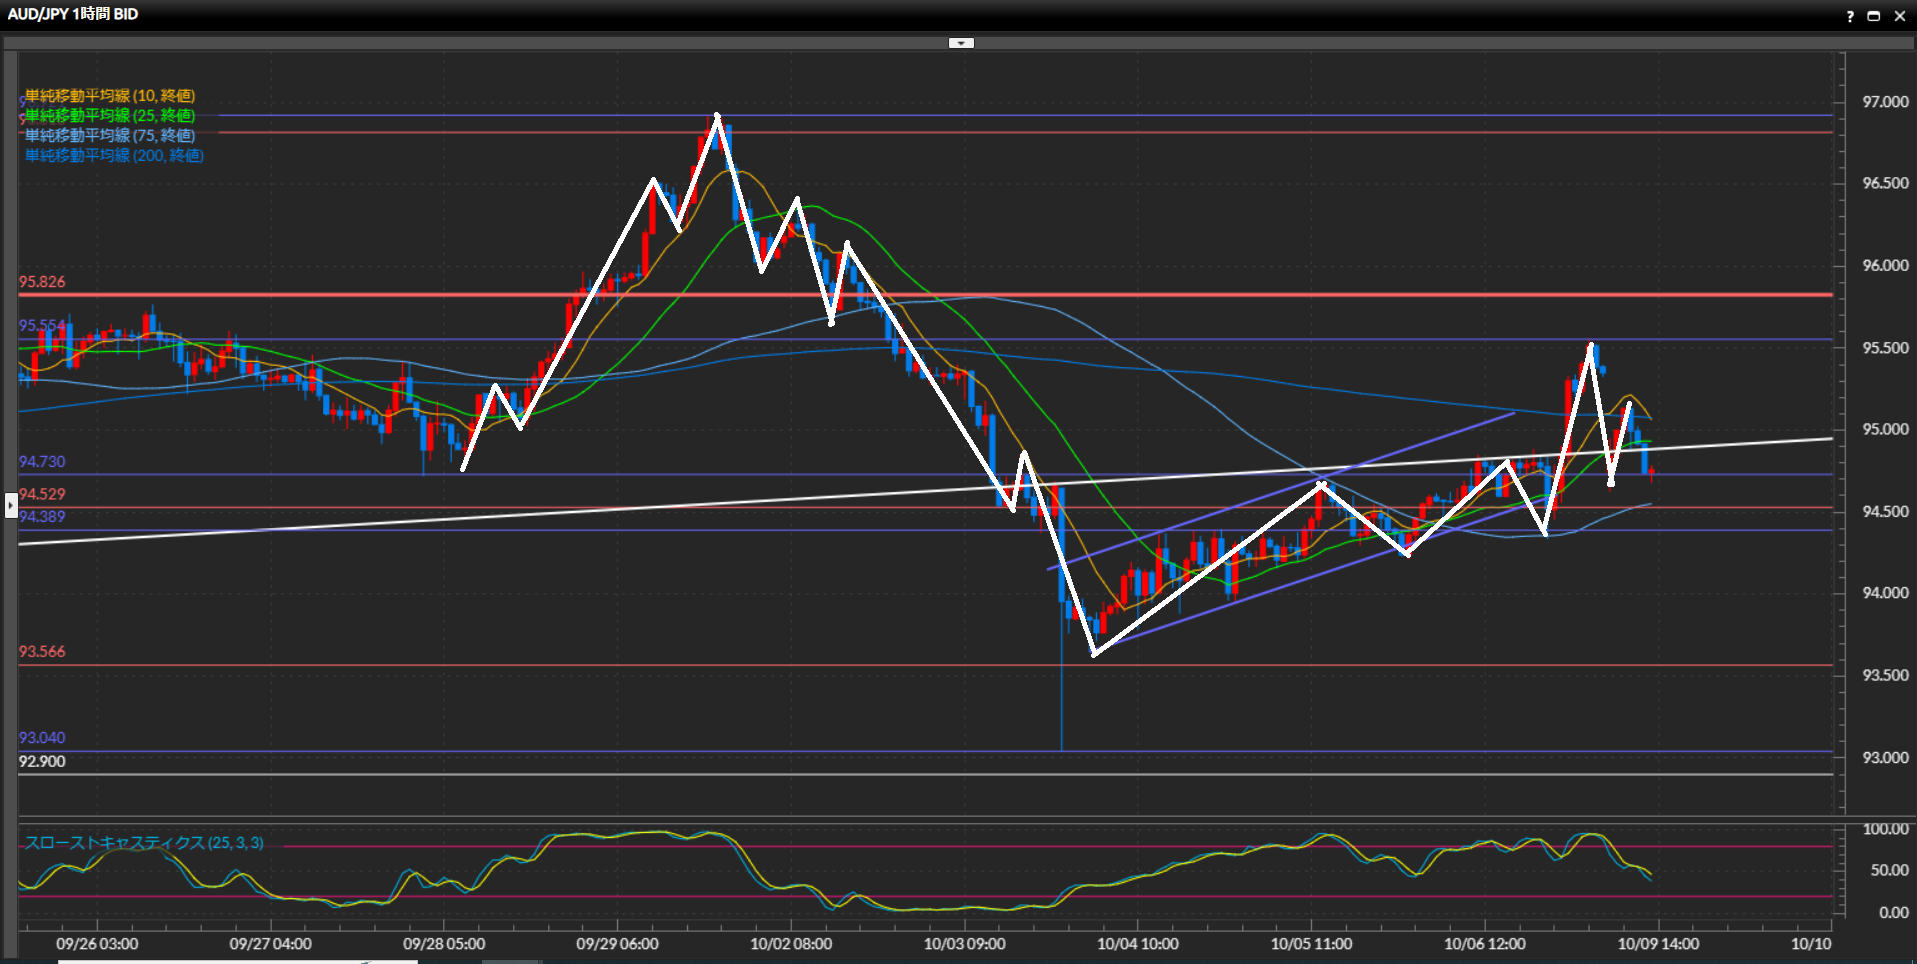This screenshot has width=1917, height=964.
Task: Select the 92.900 white line label
Action: pos(42,762)
